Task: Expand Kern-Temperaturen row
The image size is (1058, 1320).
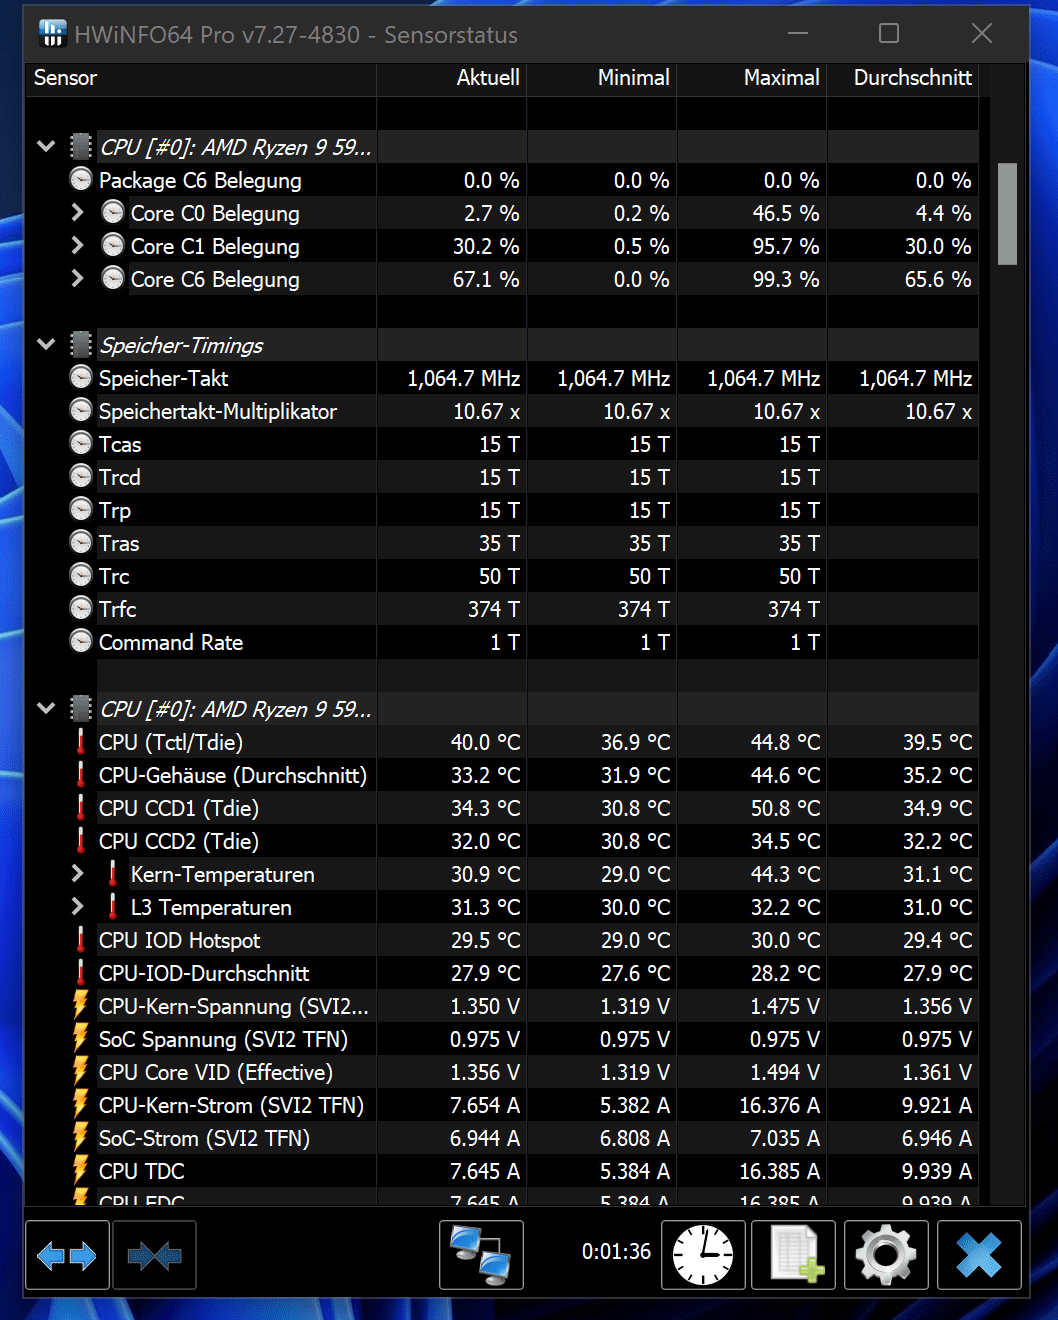Action: click(x=78, y=874)
